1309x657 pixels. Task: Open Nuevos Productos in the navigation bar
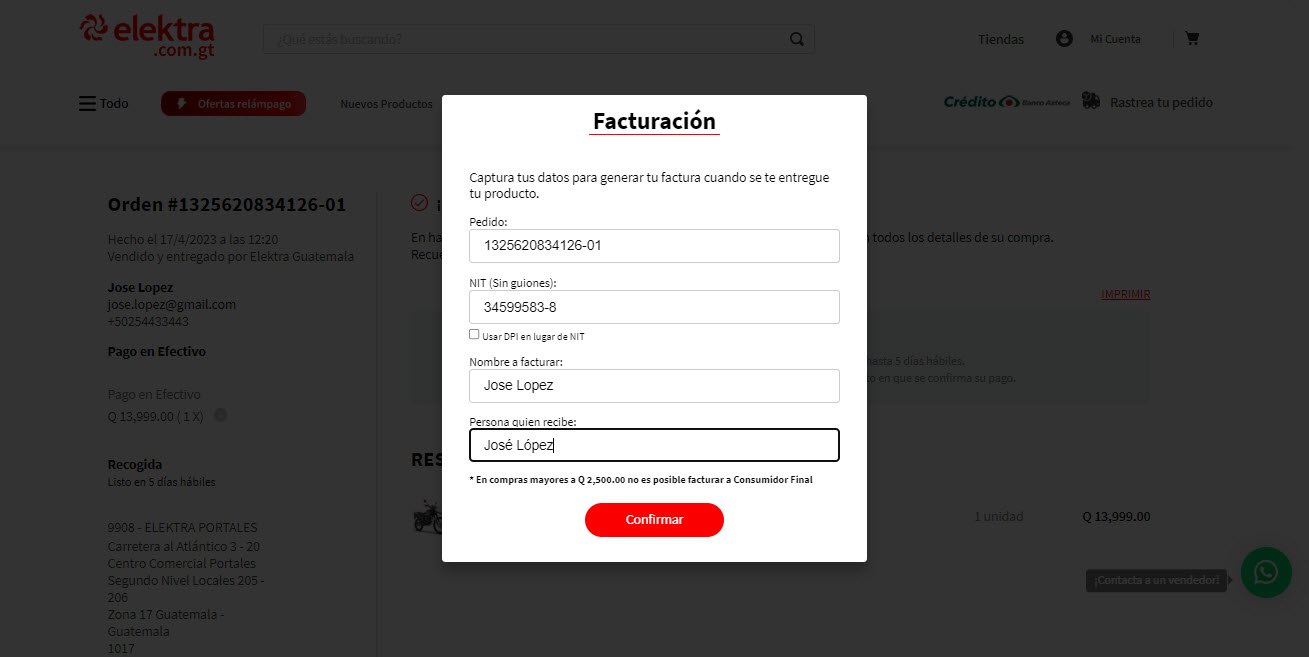[x=386, y=104]
